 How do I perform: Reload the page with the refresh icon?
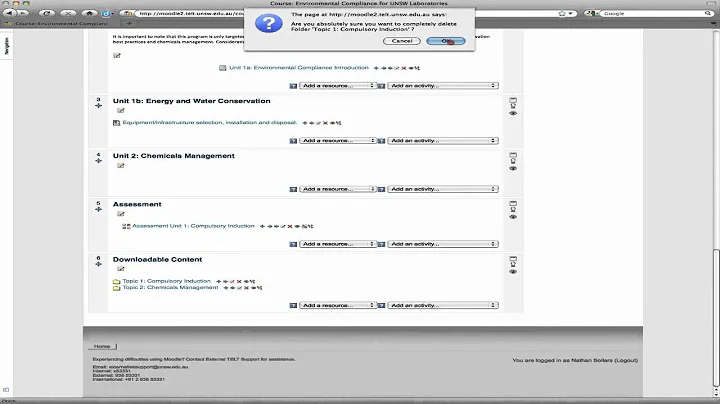[x=46, y=13]
